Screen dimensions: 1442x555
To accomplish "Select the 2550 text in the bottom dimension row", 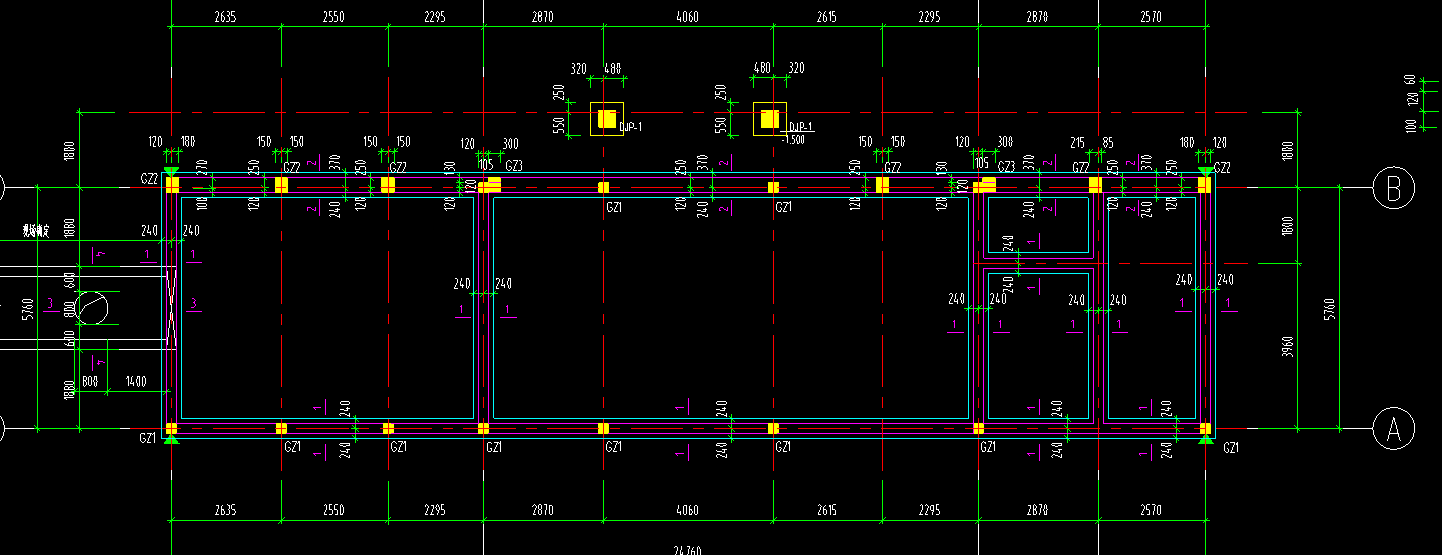I will (334, 510).
